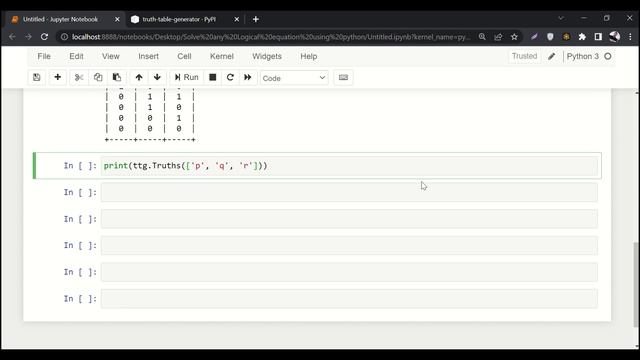Click the last empty code cell
Image resolution: width=640 pixels, height=360 pixels.
(x=349, y=299)
